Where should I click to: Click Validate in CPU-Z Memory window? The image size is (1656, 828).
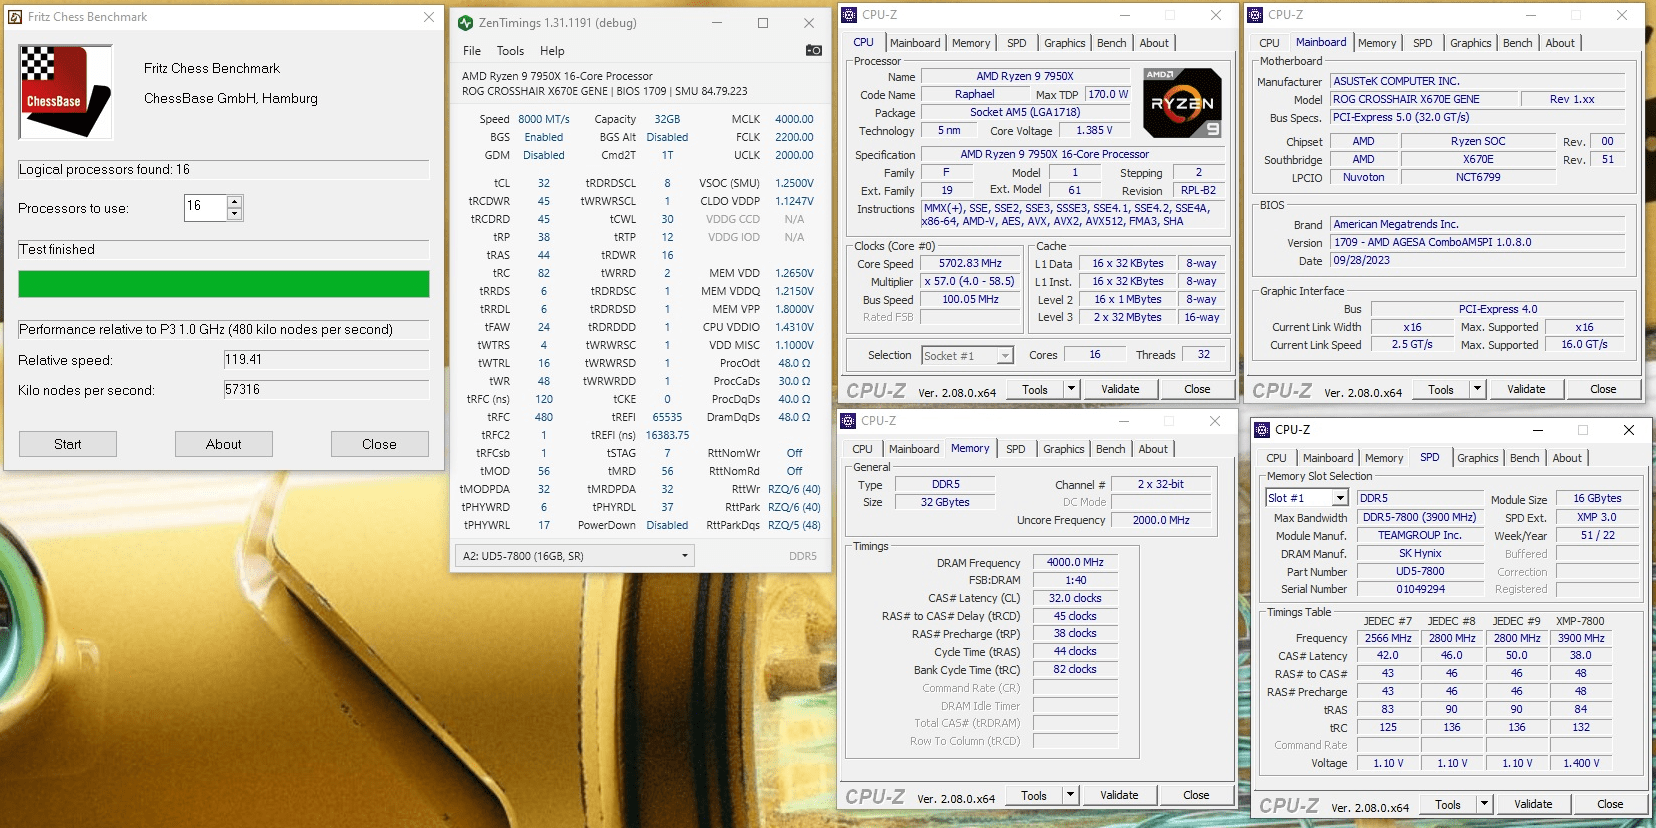click(1119, 795)
